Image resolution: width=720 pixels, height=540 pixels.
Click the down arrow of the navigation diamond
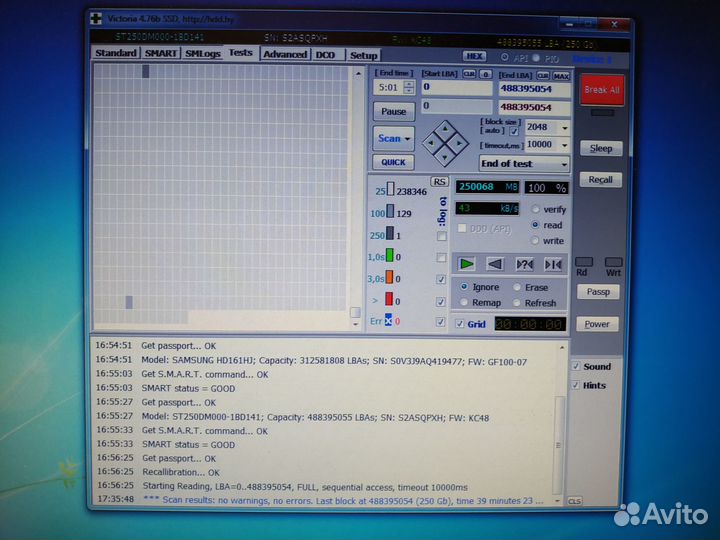[x=445, y=158]
